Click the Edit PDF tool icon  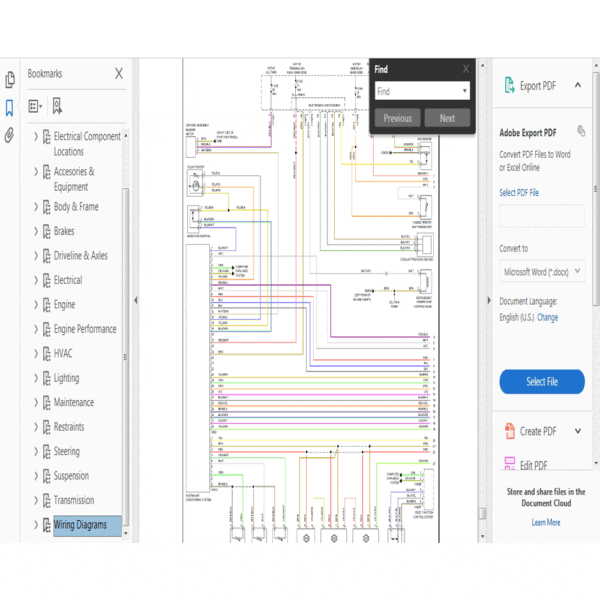pyautogui.click(x=510, y=463)
